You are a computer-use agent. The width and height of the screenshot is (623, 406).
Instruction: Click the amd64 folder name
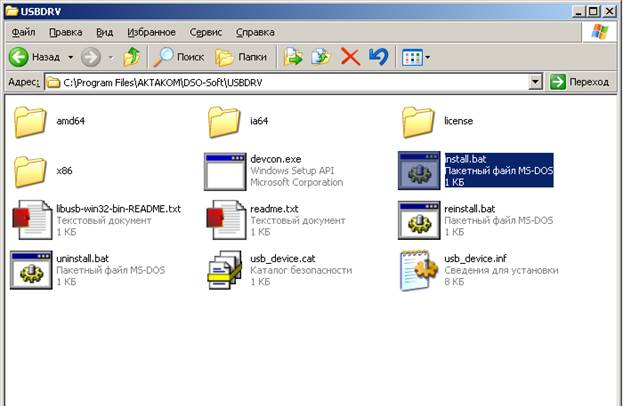point(70,121)
